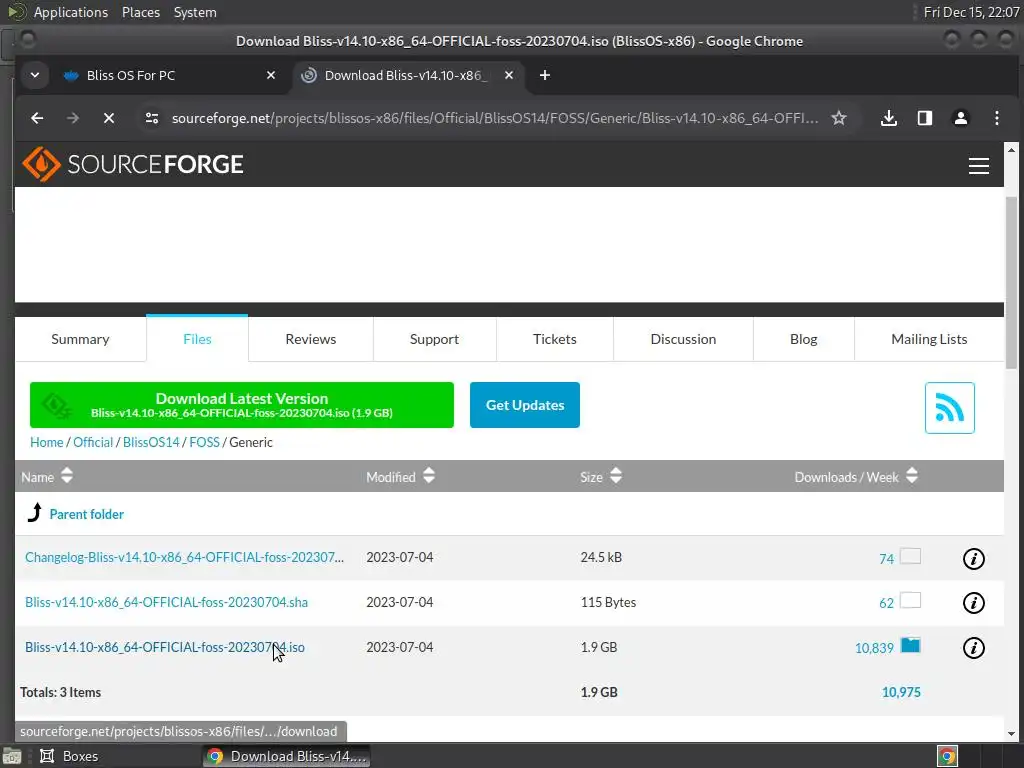This screenshot has width=1024, height=768.
Task: Open the Chrome profile icon
Action: click(x=961, y=118)
